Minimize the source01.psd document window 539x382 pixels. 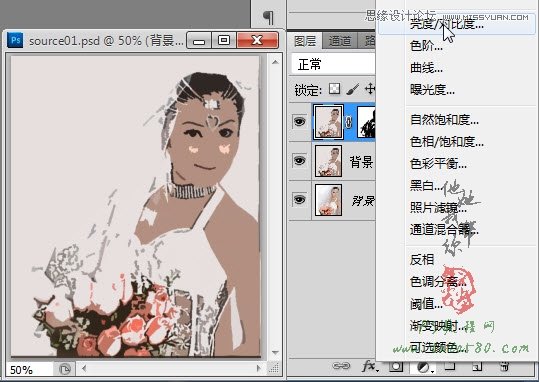point(199,41)
